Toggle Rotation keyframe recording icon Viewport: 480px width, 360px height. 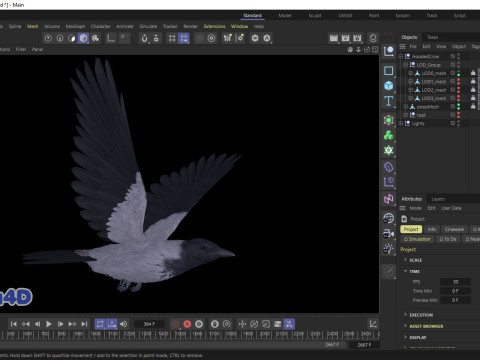pos(254,324)
